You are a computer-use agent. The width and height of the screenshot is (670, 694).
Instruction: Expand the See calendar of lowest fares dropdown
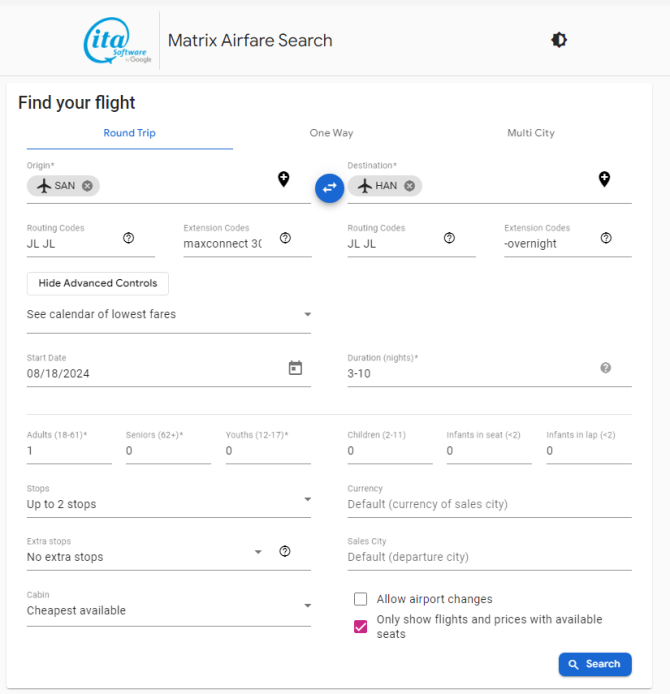169,315
